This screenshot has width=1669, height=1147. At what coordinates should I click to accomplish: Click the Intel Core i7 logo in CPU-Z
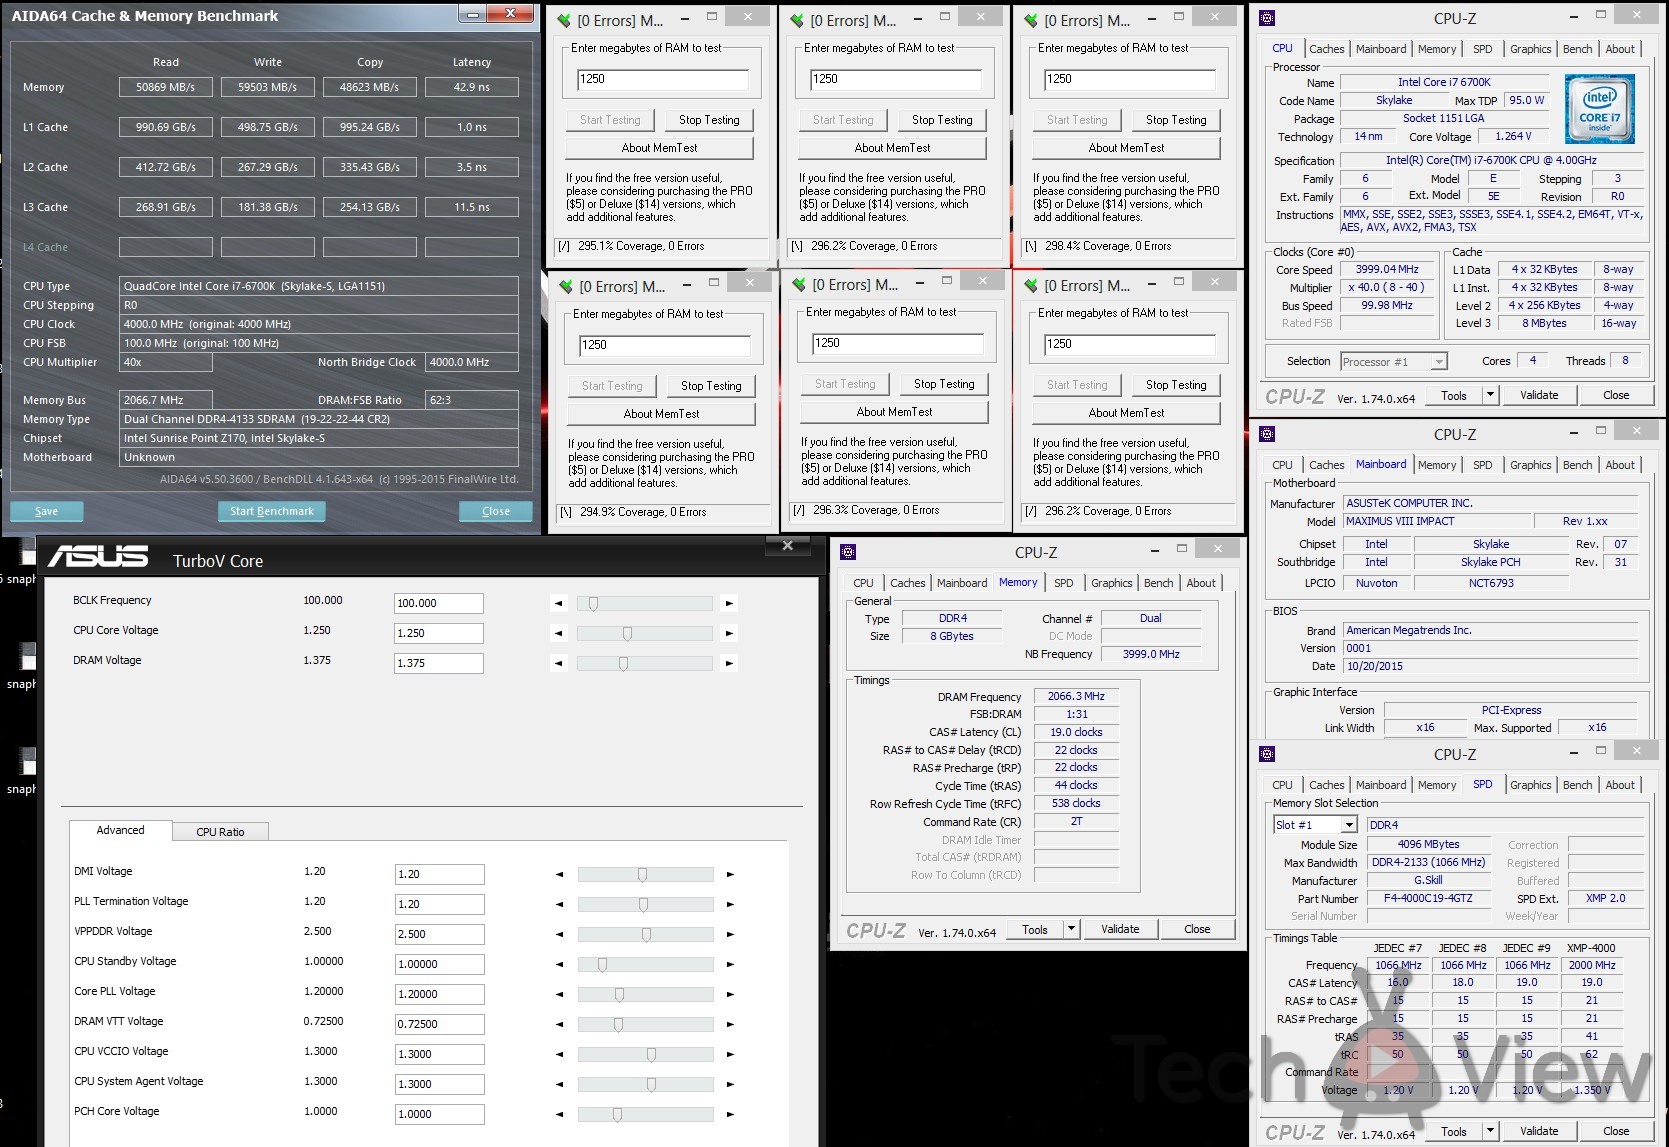(x=1598, y=109)
